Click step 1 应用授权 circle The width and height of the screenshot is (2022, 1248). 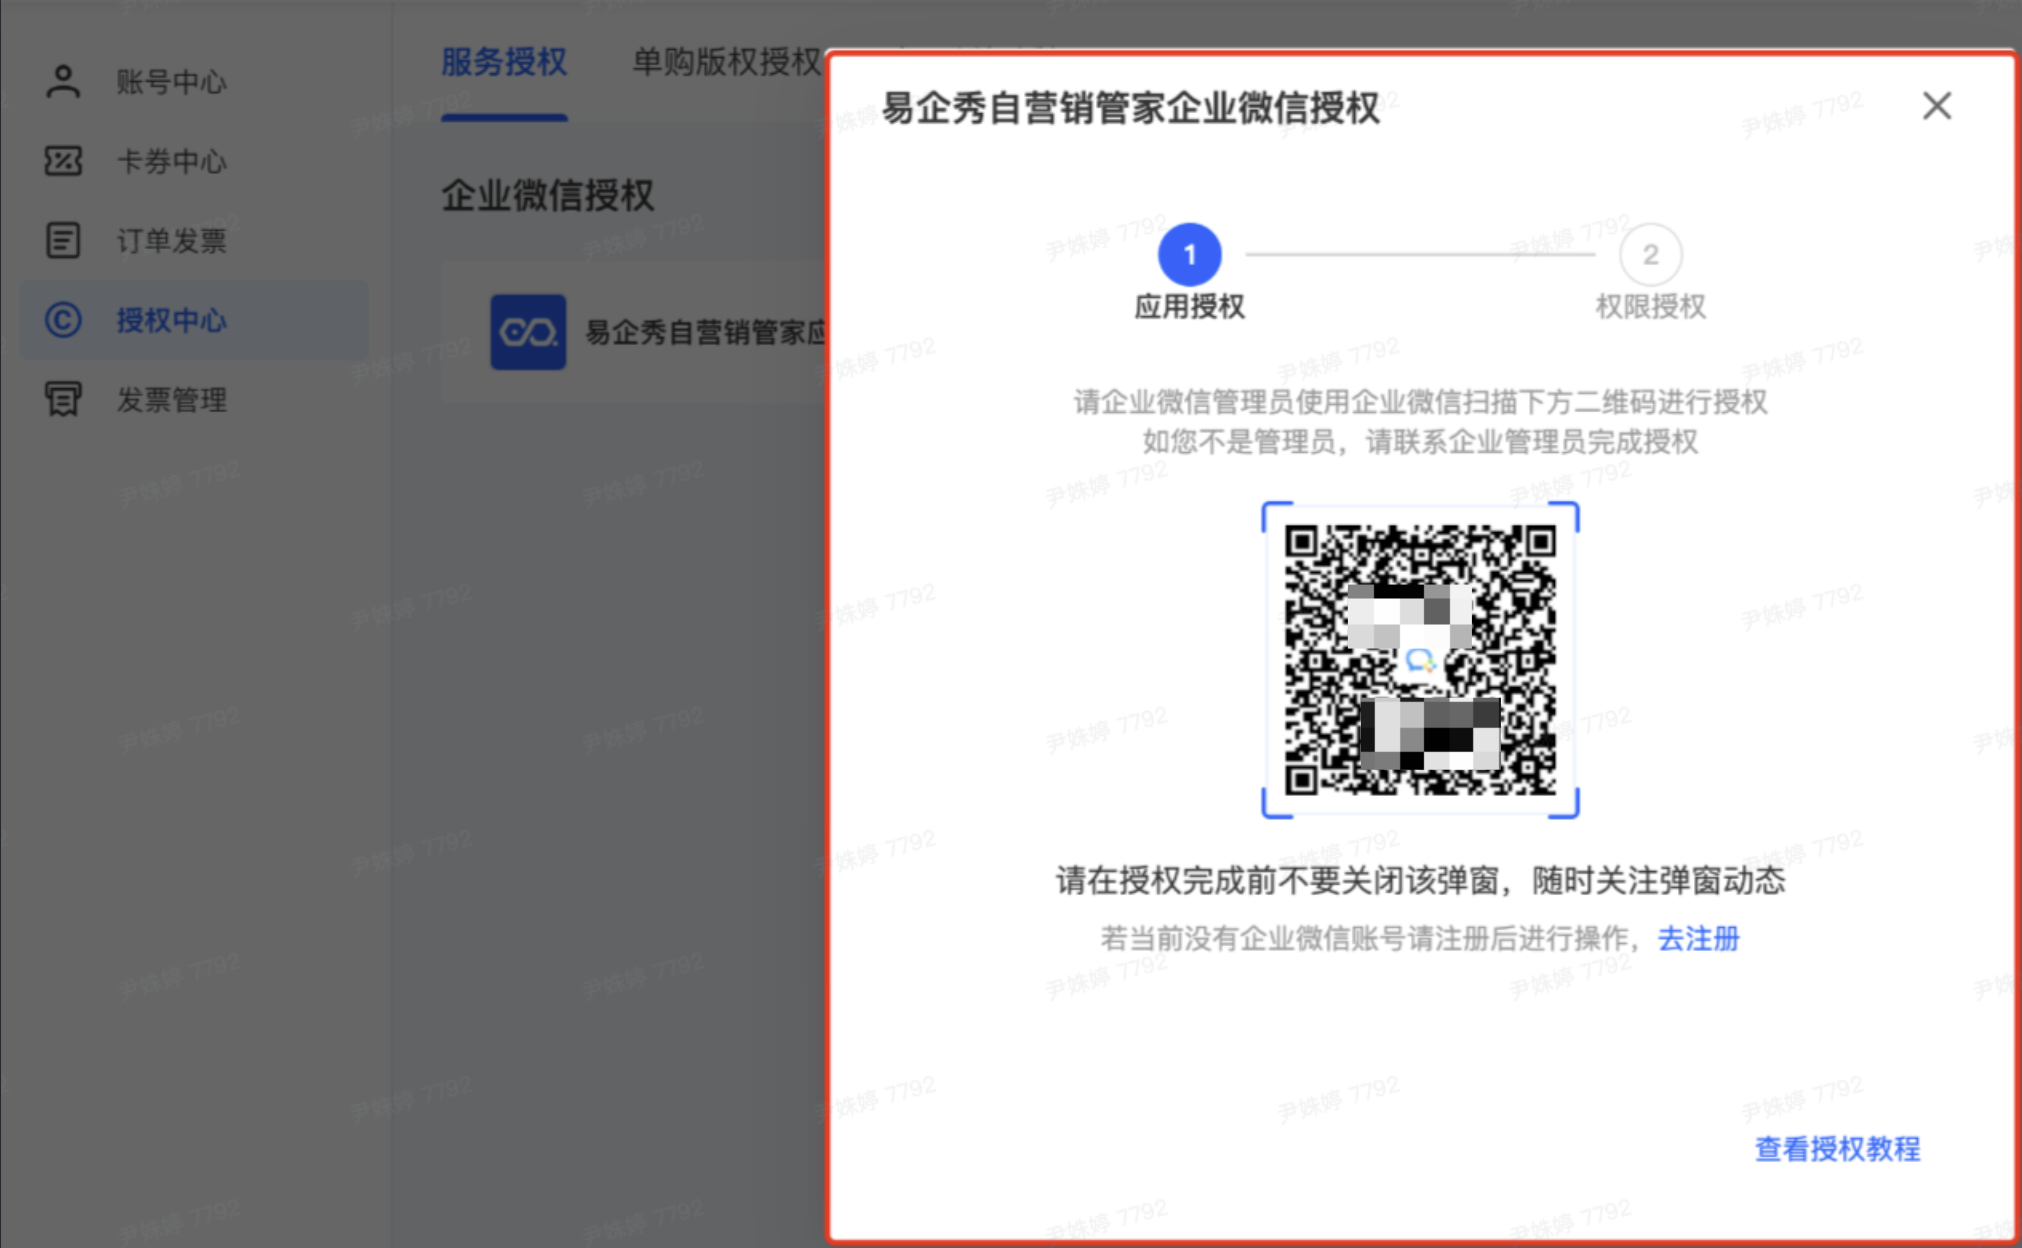[x=1189, y=255]
